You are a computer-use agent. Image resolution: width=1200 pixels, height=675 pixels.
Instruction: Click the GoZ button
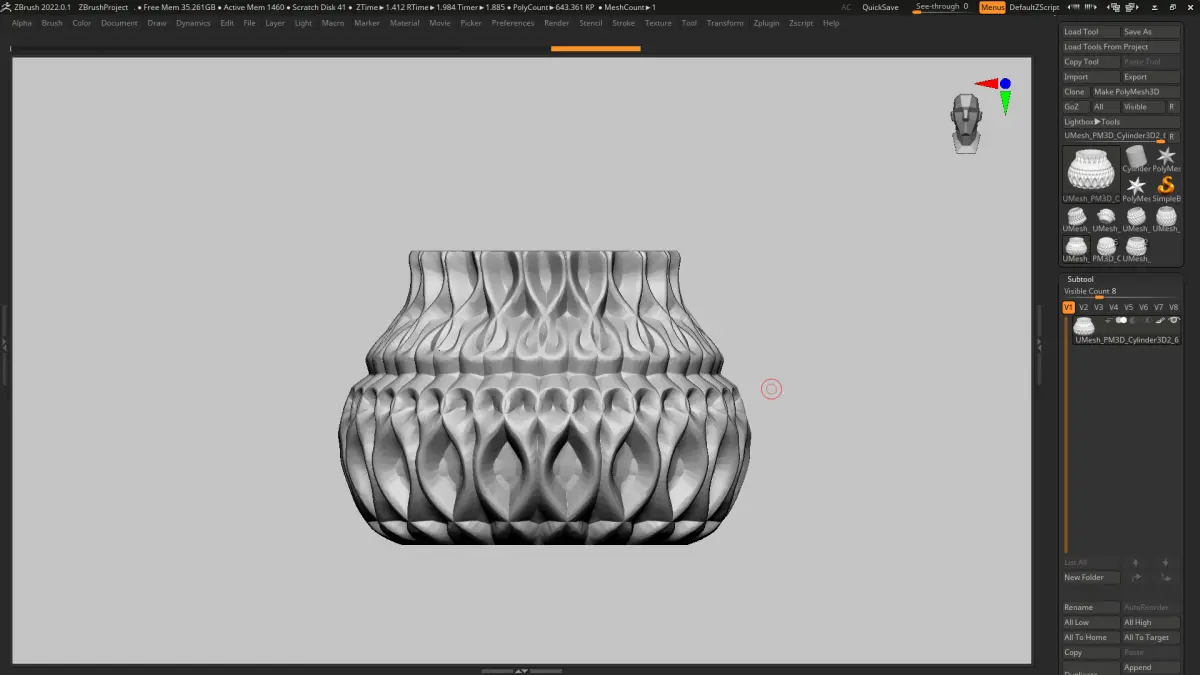click(x=1075, y=107)
